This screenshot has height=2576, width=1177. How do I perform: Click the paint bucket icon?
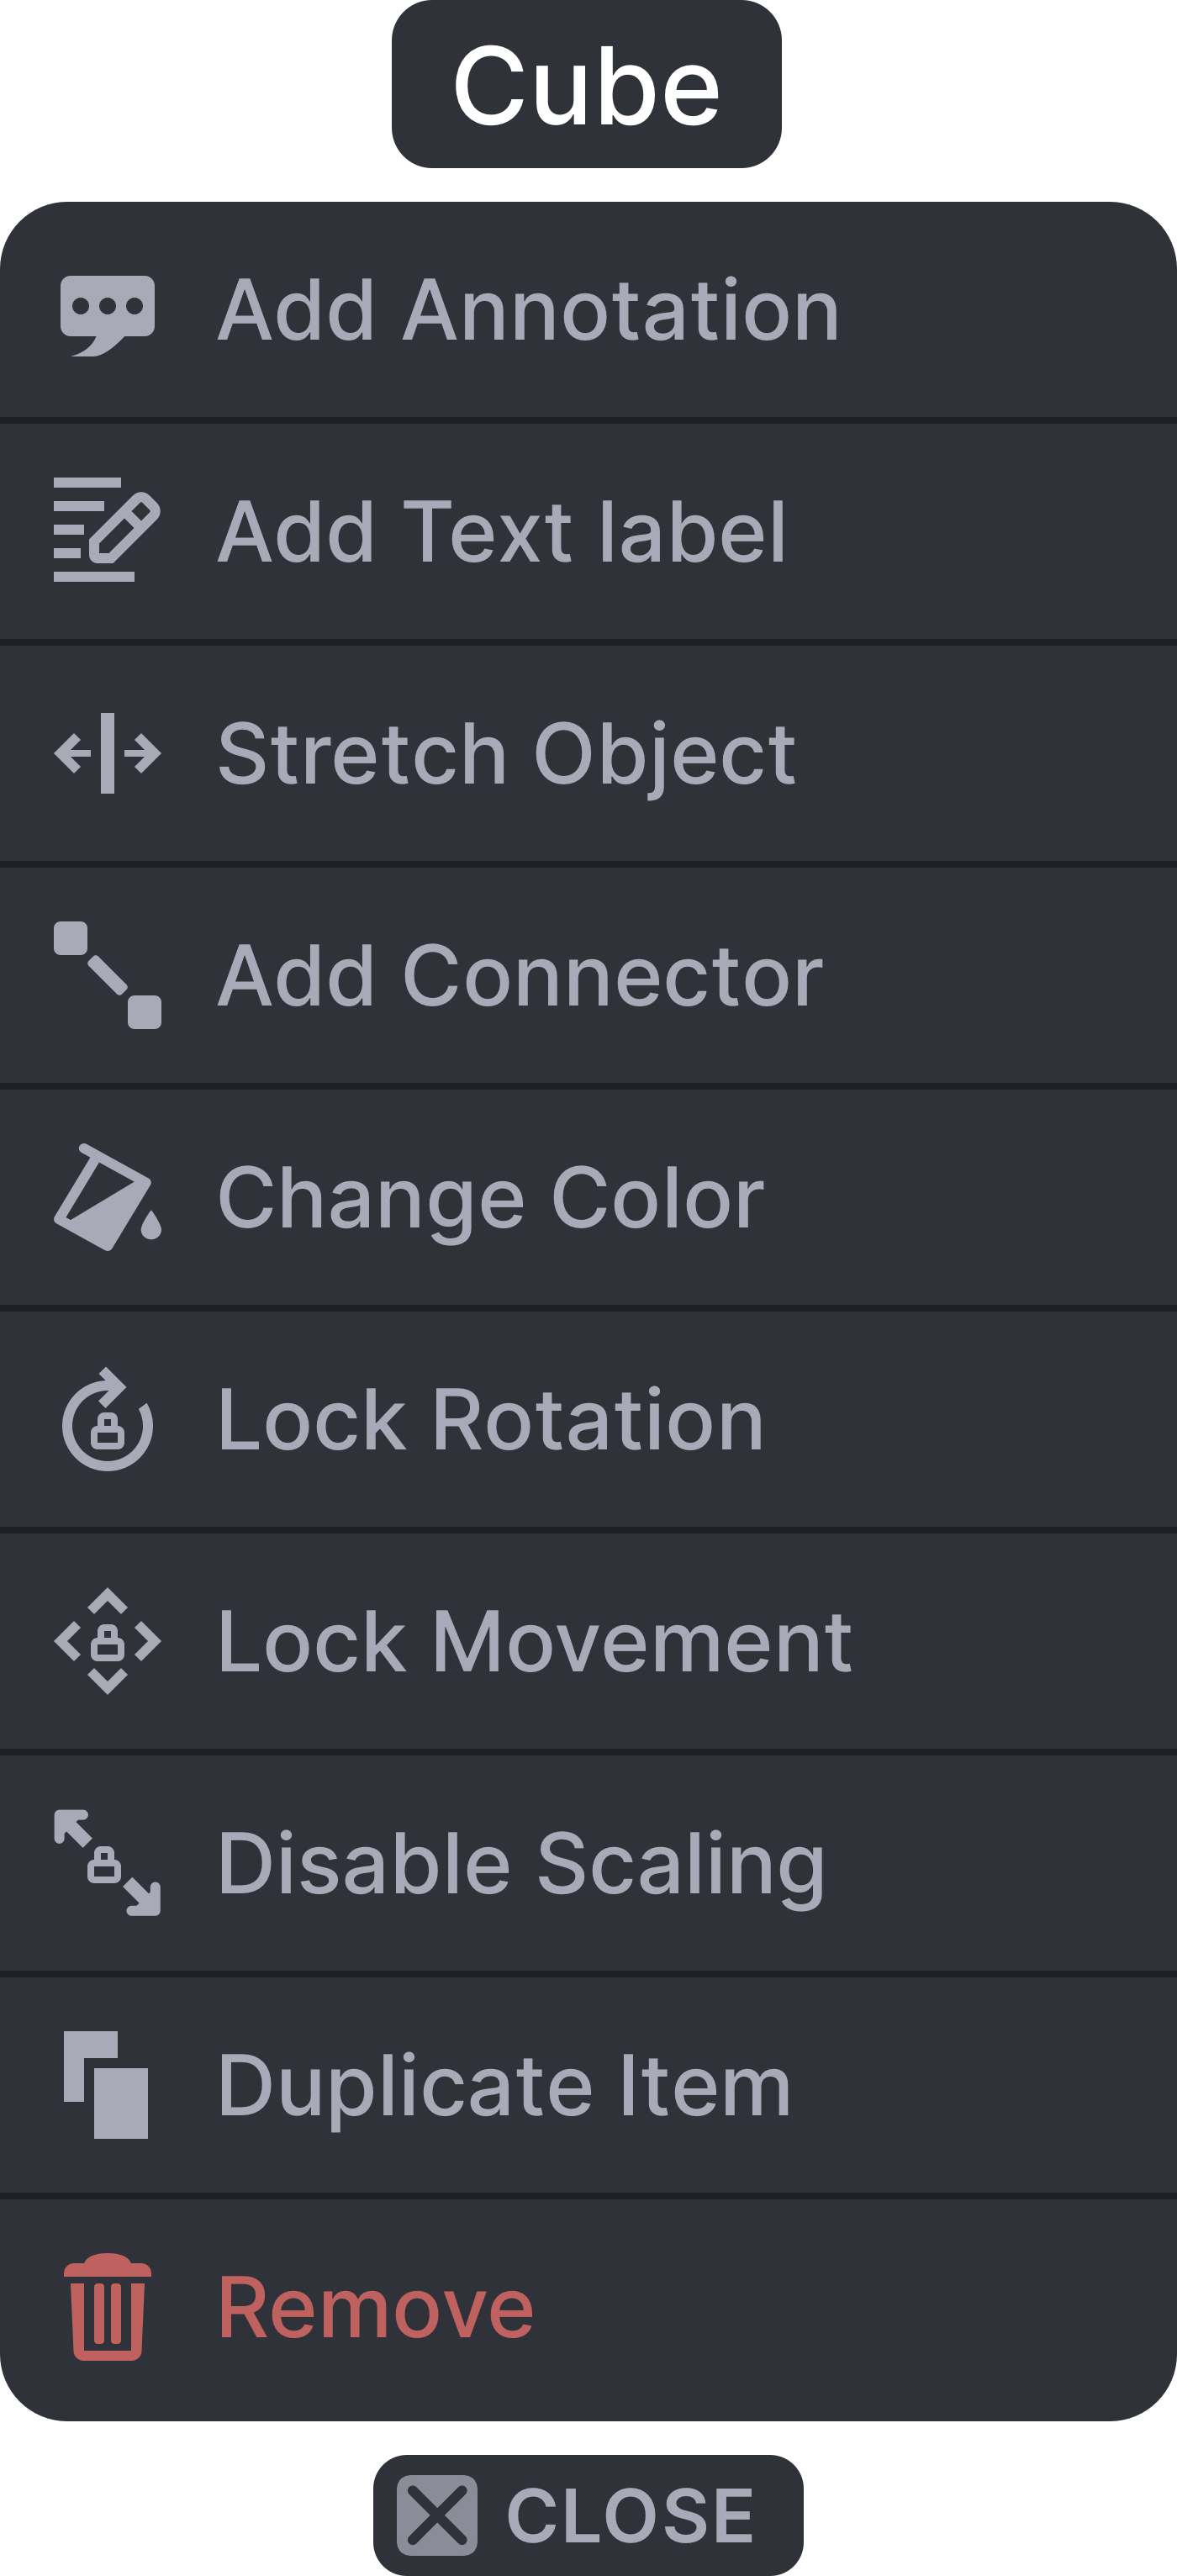click(107, 1197)
